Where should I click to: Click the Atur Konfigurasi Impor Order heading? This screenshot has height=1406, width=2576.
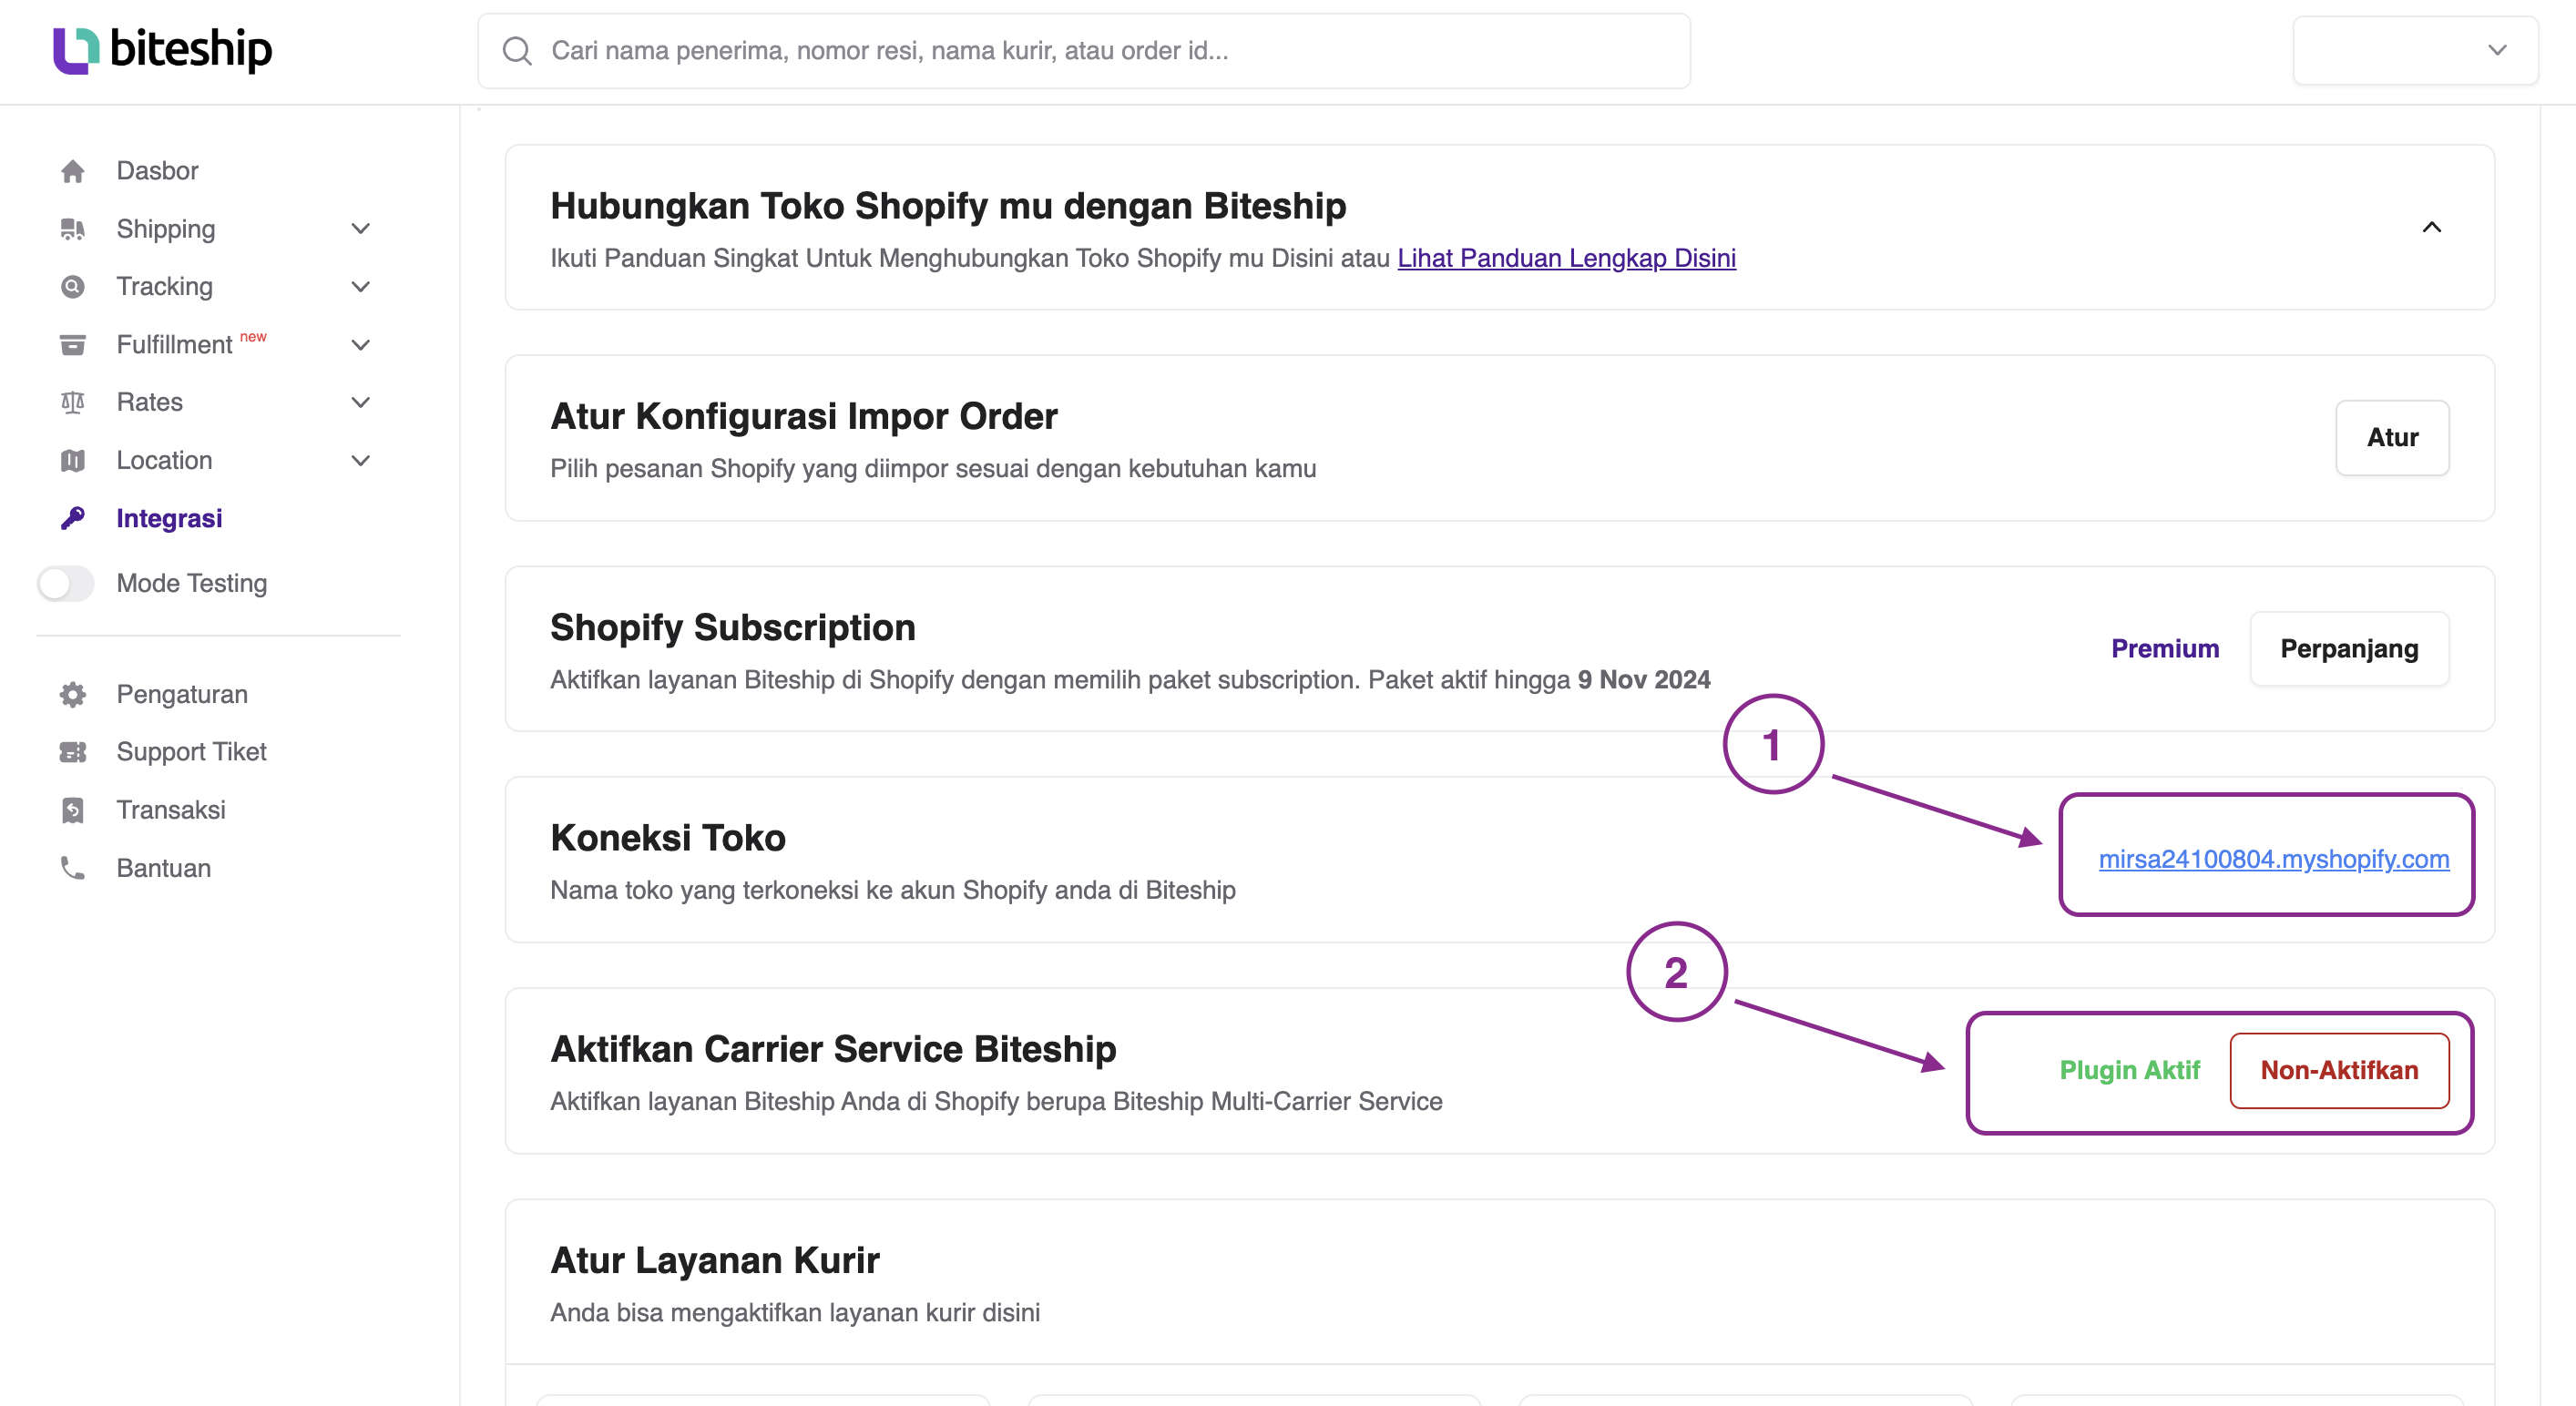coord(804,416)
